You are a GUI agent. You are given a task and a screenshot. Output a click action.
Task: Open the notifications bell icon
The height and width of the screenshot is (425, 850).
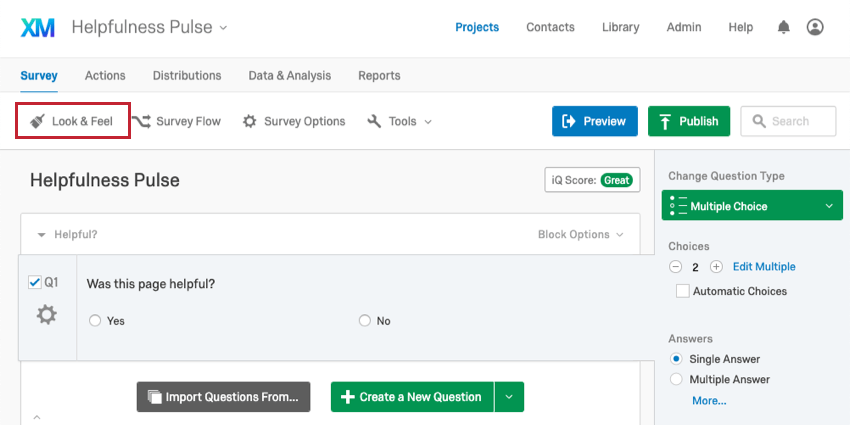(x=783, y=27)
